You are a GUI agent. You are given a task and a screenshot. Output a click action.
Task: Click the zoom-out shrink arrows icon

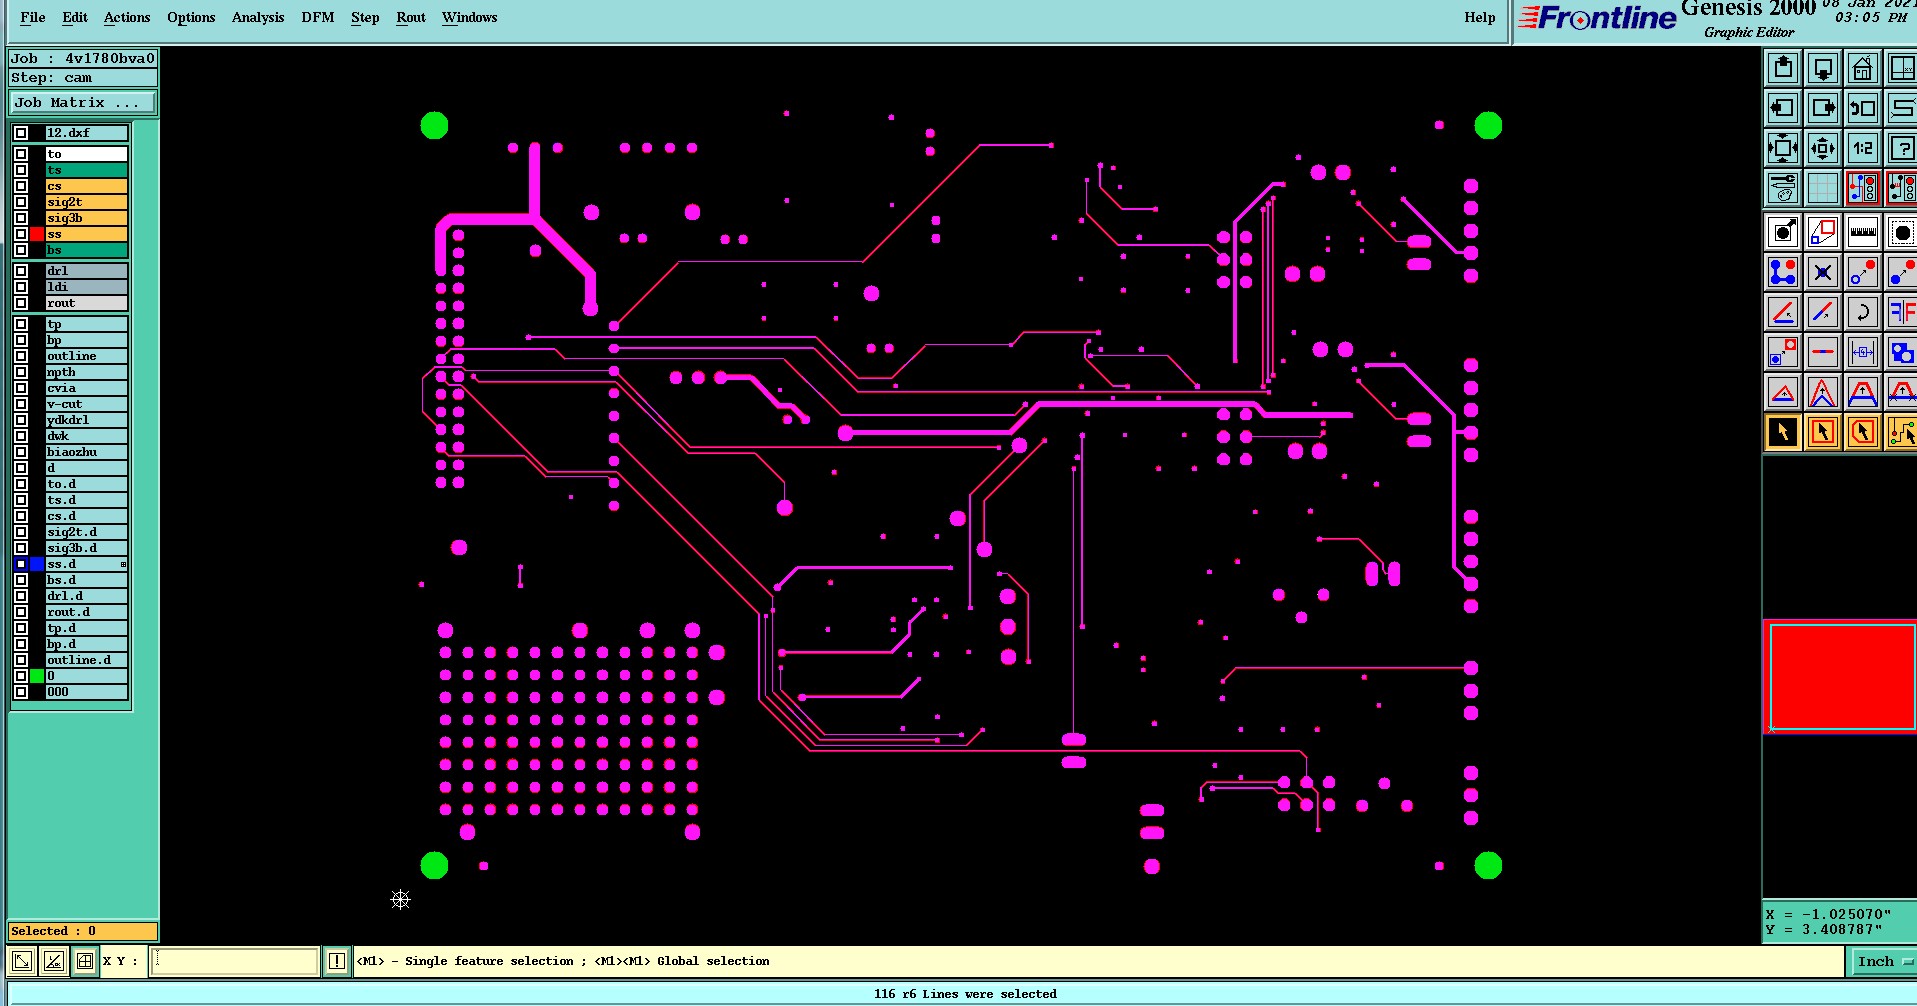pos(1823,148)
